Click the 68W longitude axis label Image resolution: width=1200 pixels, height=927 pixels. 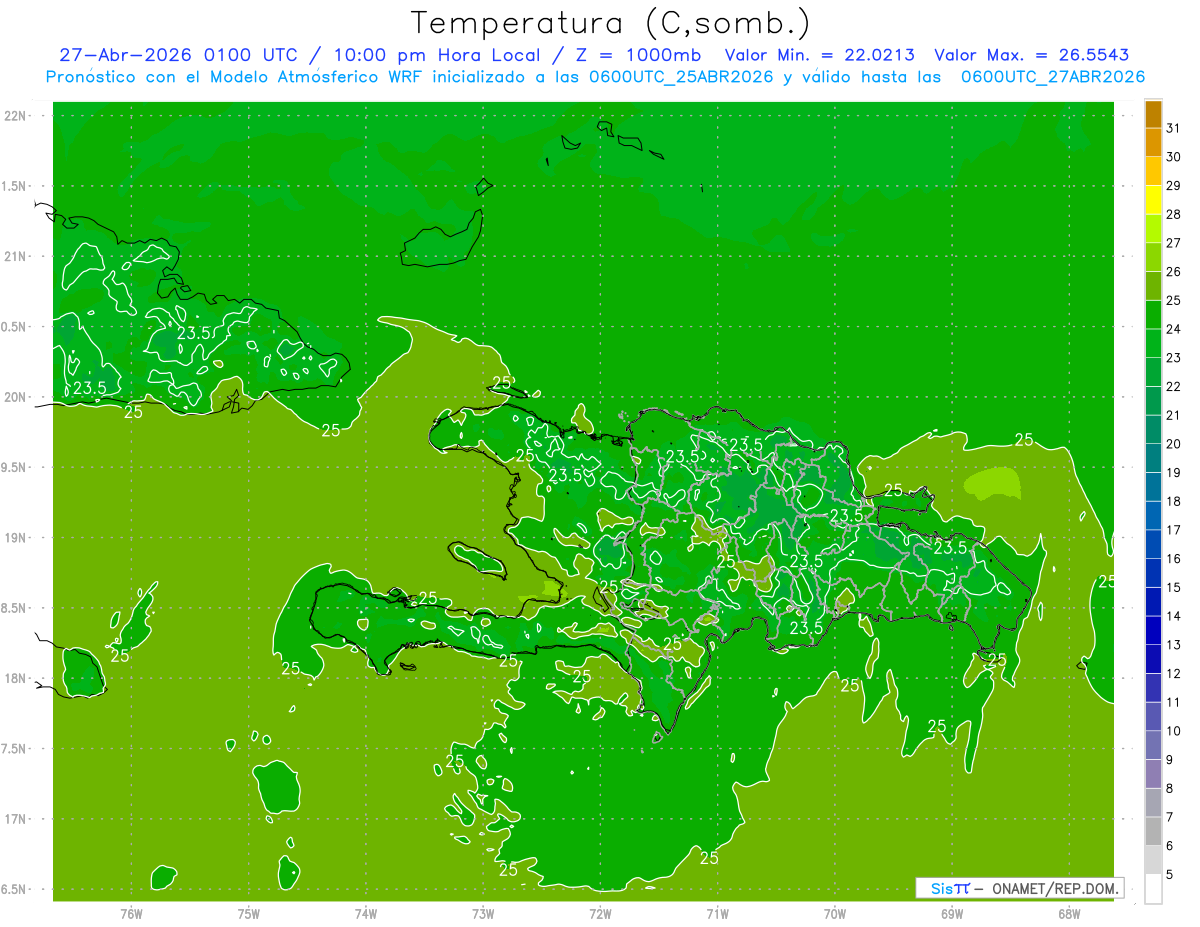pyautogui.click(x=1069, y=914)
